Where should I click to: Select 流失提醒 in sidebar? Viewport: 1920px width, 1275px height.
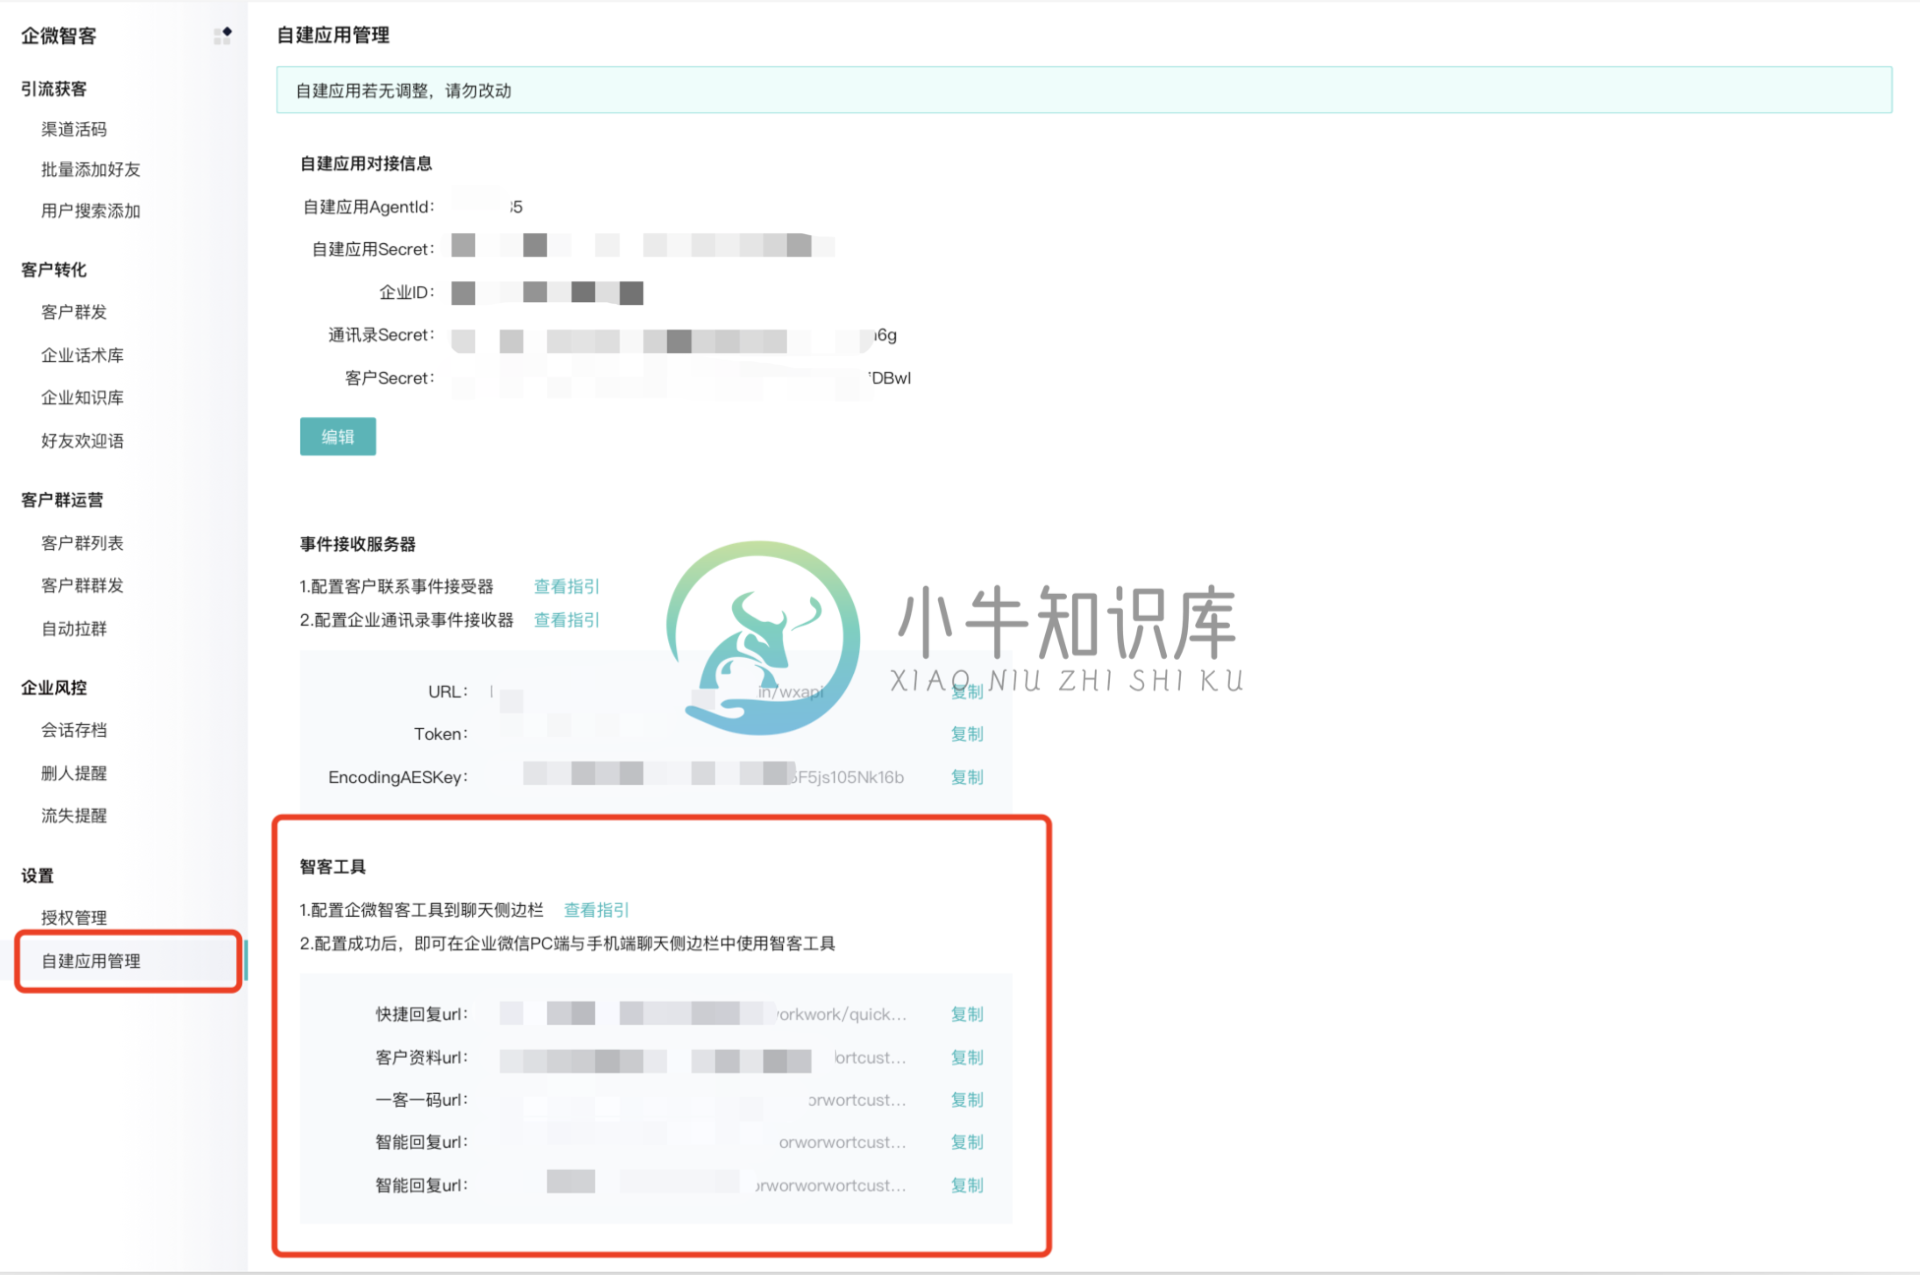tap(74, 816)
